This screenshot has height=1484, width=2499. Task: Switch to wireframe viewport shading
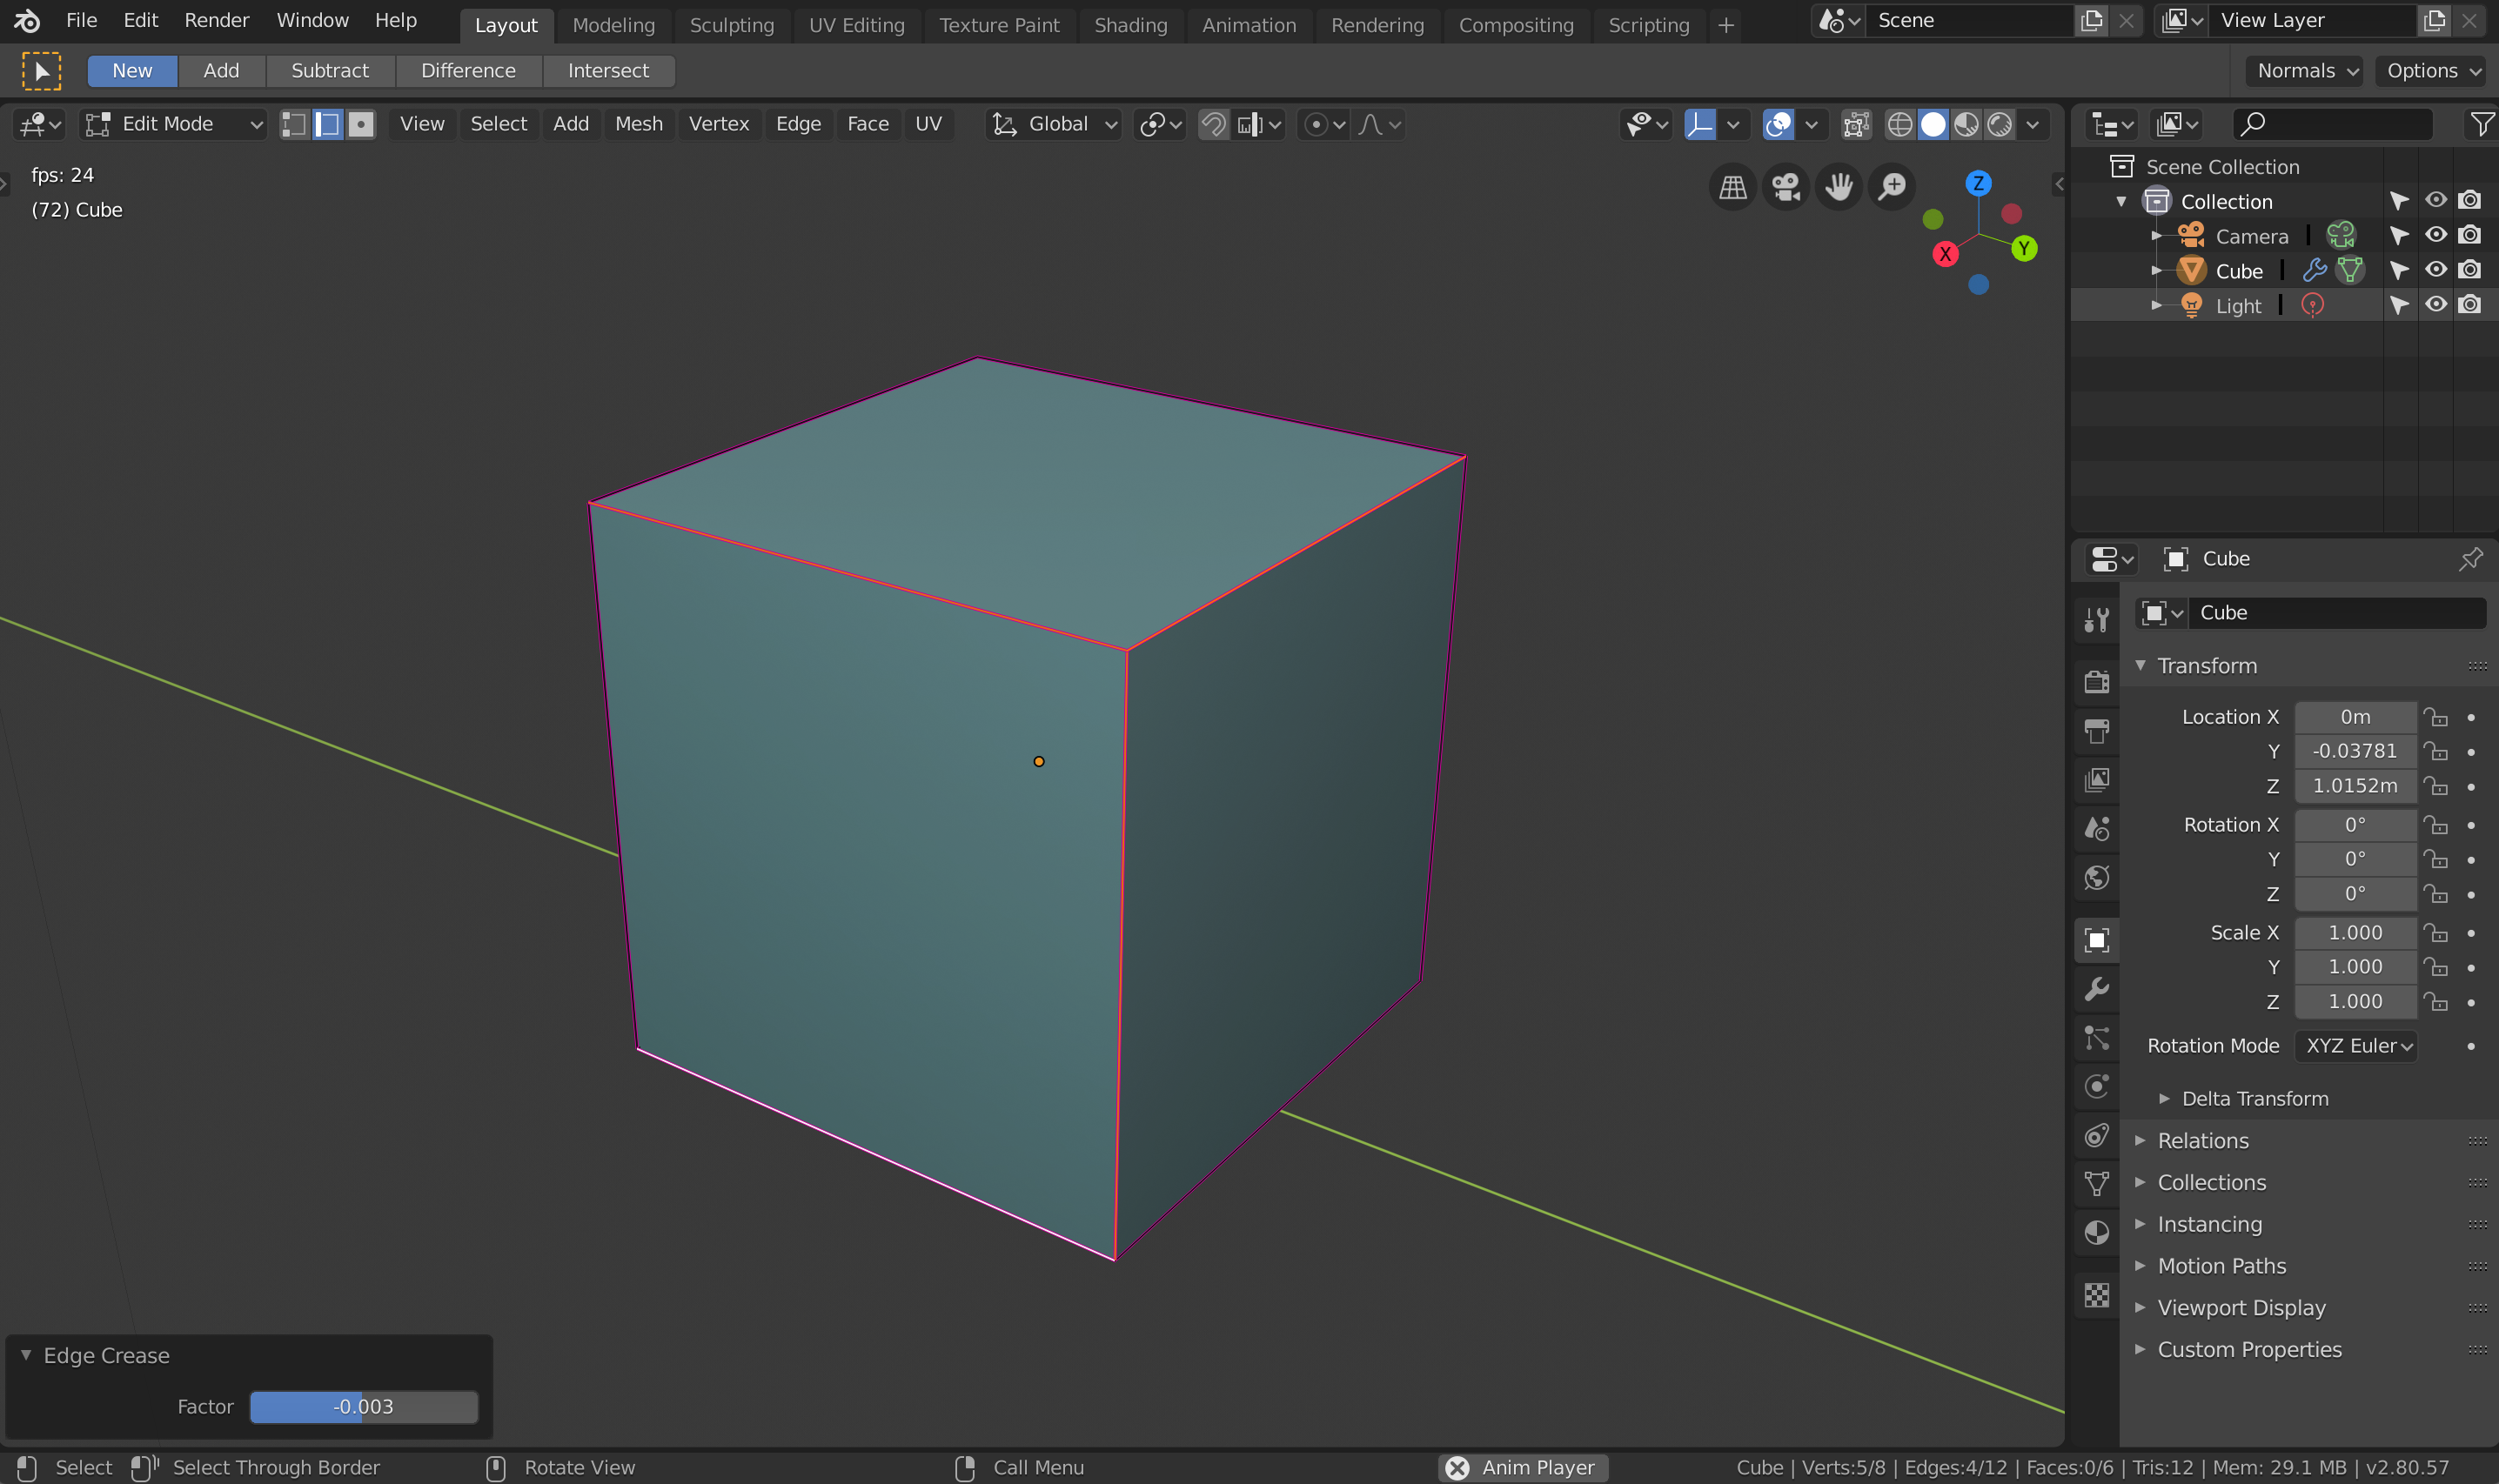click(x=1900, y=124)
